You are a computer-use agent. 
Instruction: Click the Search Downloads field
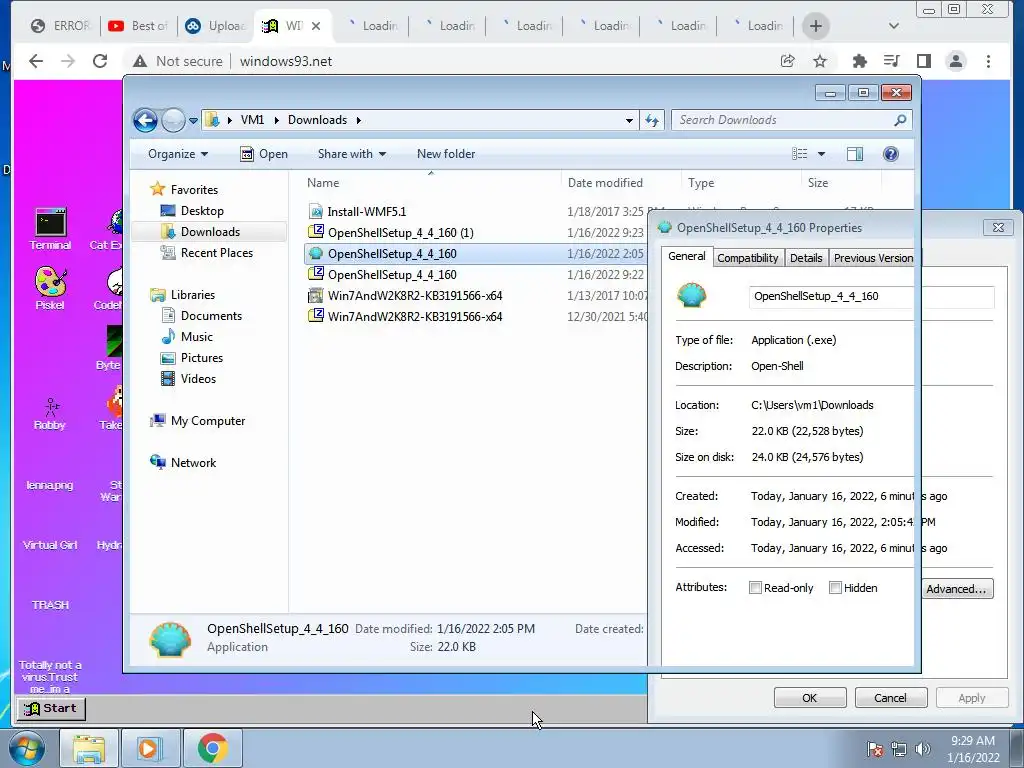tap(791, 120)
